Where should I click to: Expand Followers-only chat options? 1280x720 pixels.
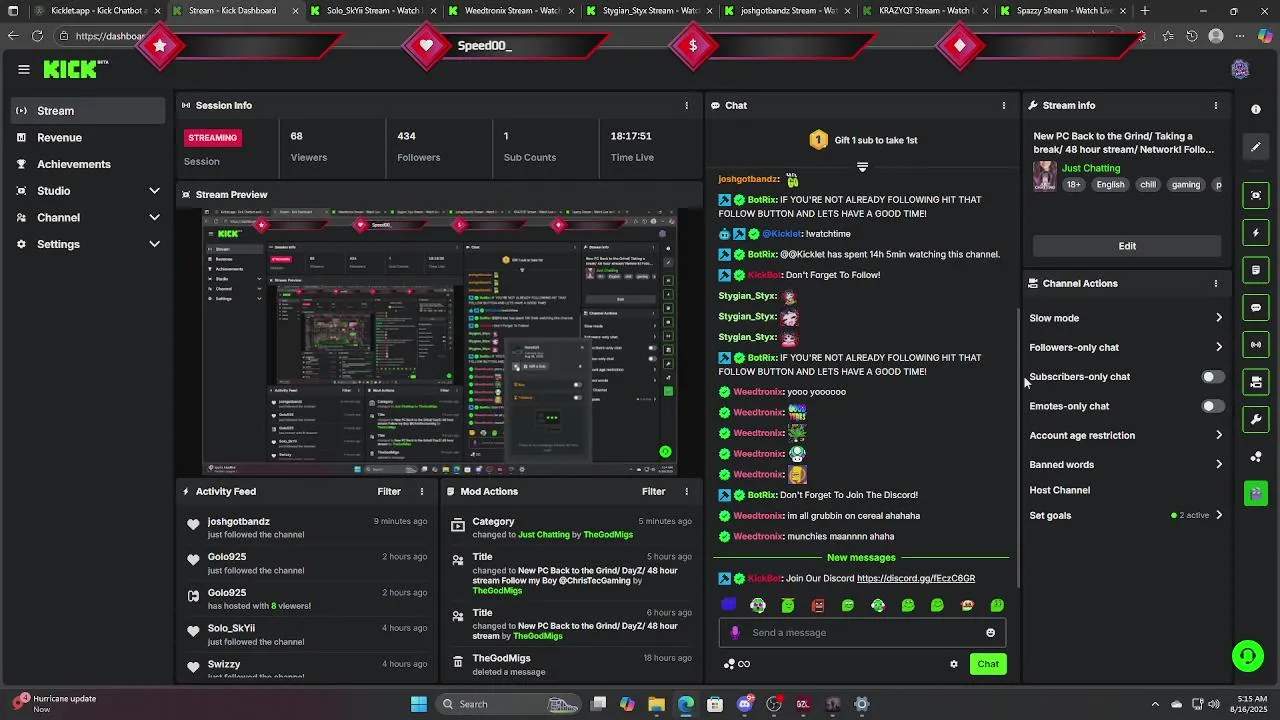(x=1218, y=347)
